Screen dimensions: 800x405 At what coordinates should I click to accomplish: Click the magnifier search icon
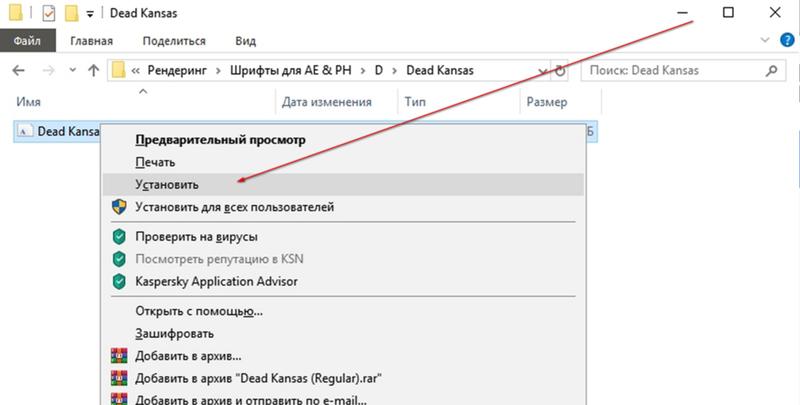[x=772, y=70]
